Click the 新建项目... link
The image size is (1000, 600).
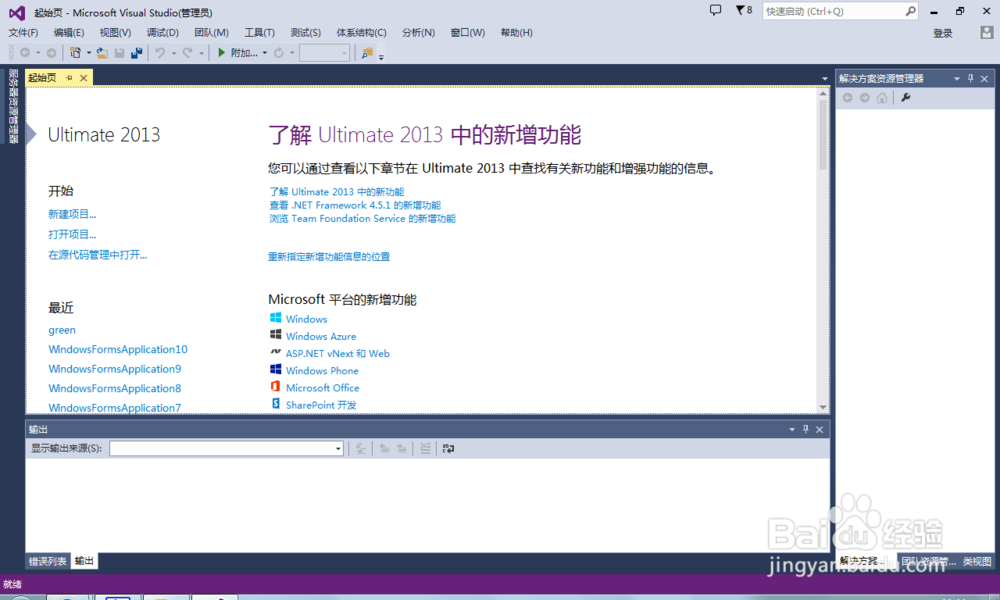click(72, 214)
